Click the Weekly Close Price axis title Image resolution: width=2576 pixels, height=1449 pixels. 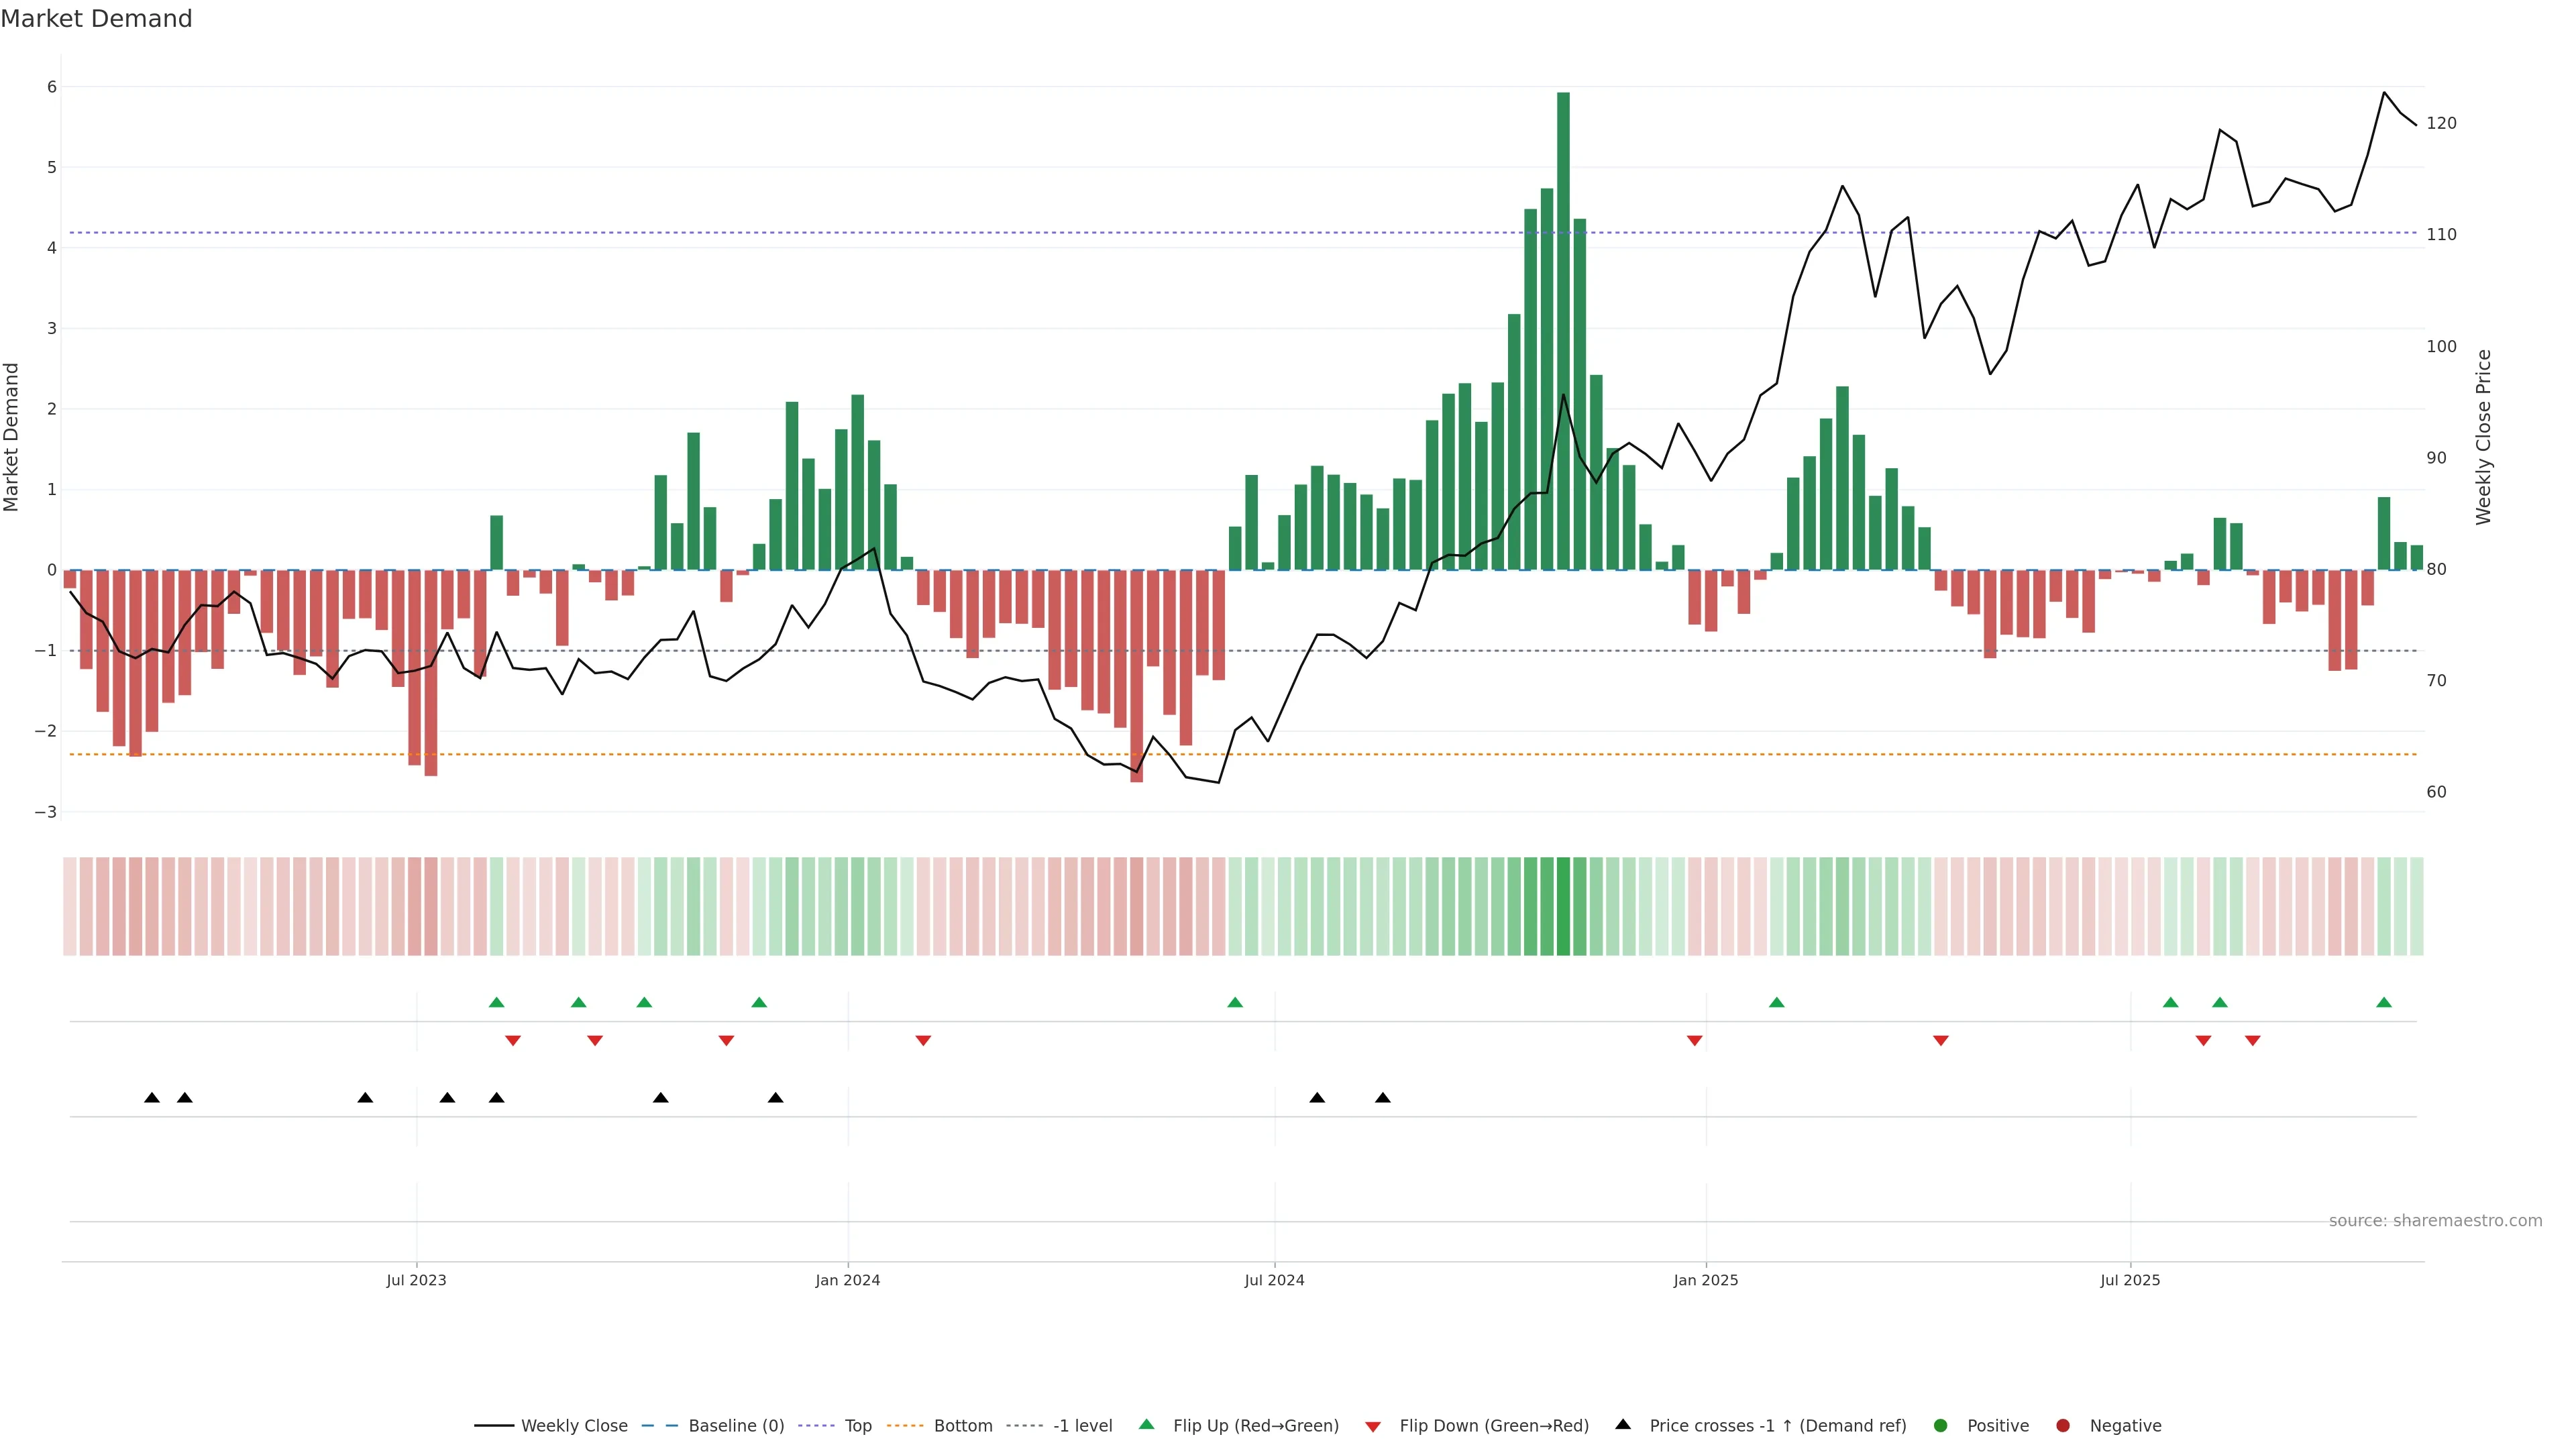click(x=2483, y=437)
